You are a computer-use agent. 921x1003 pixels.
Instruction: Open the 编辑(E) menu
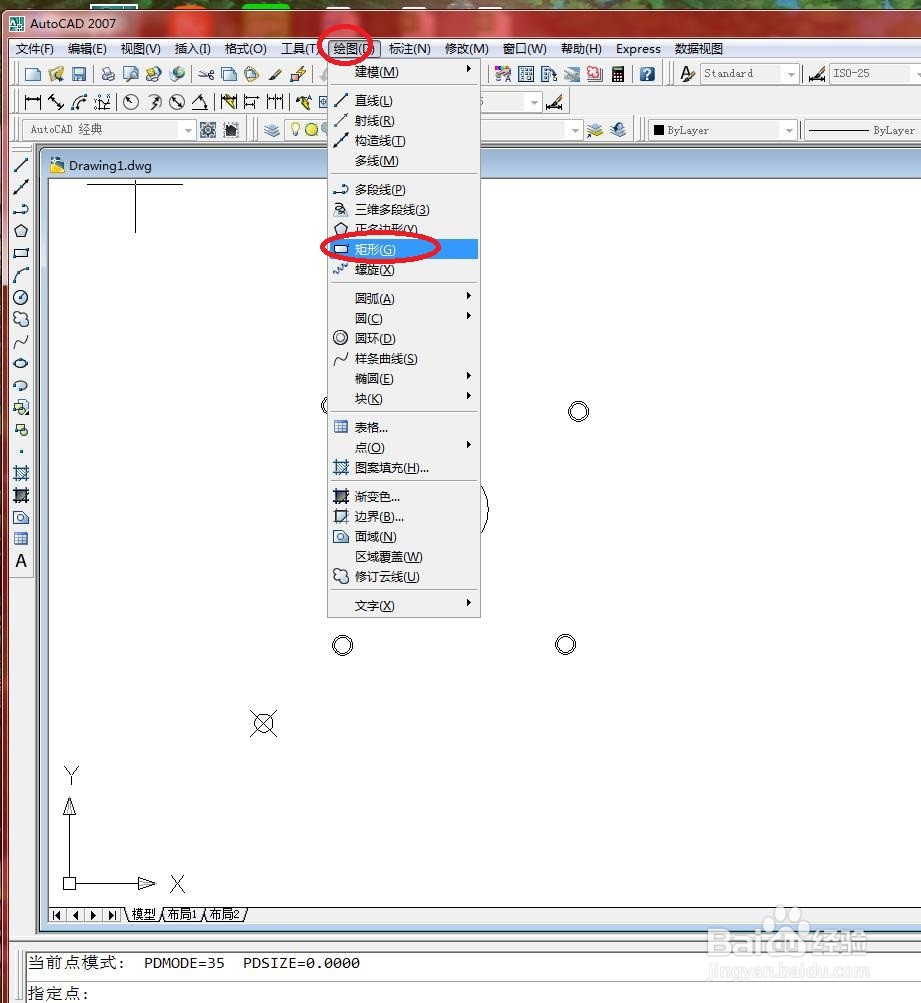click(87, 49)
